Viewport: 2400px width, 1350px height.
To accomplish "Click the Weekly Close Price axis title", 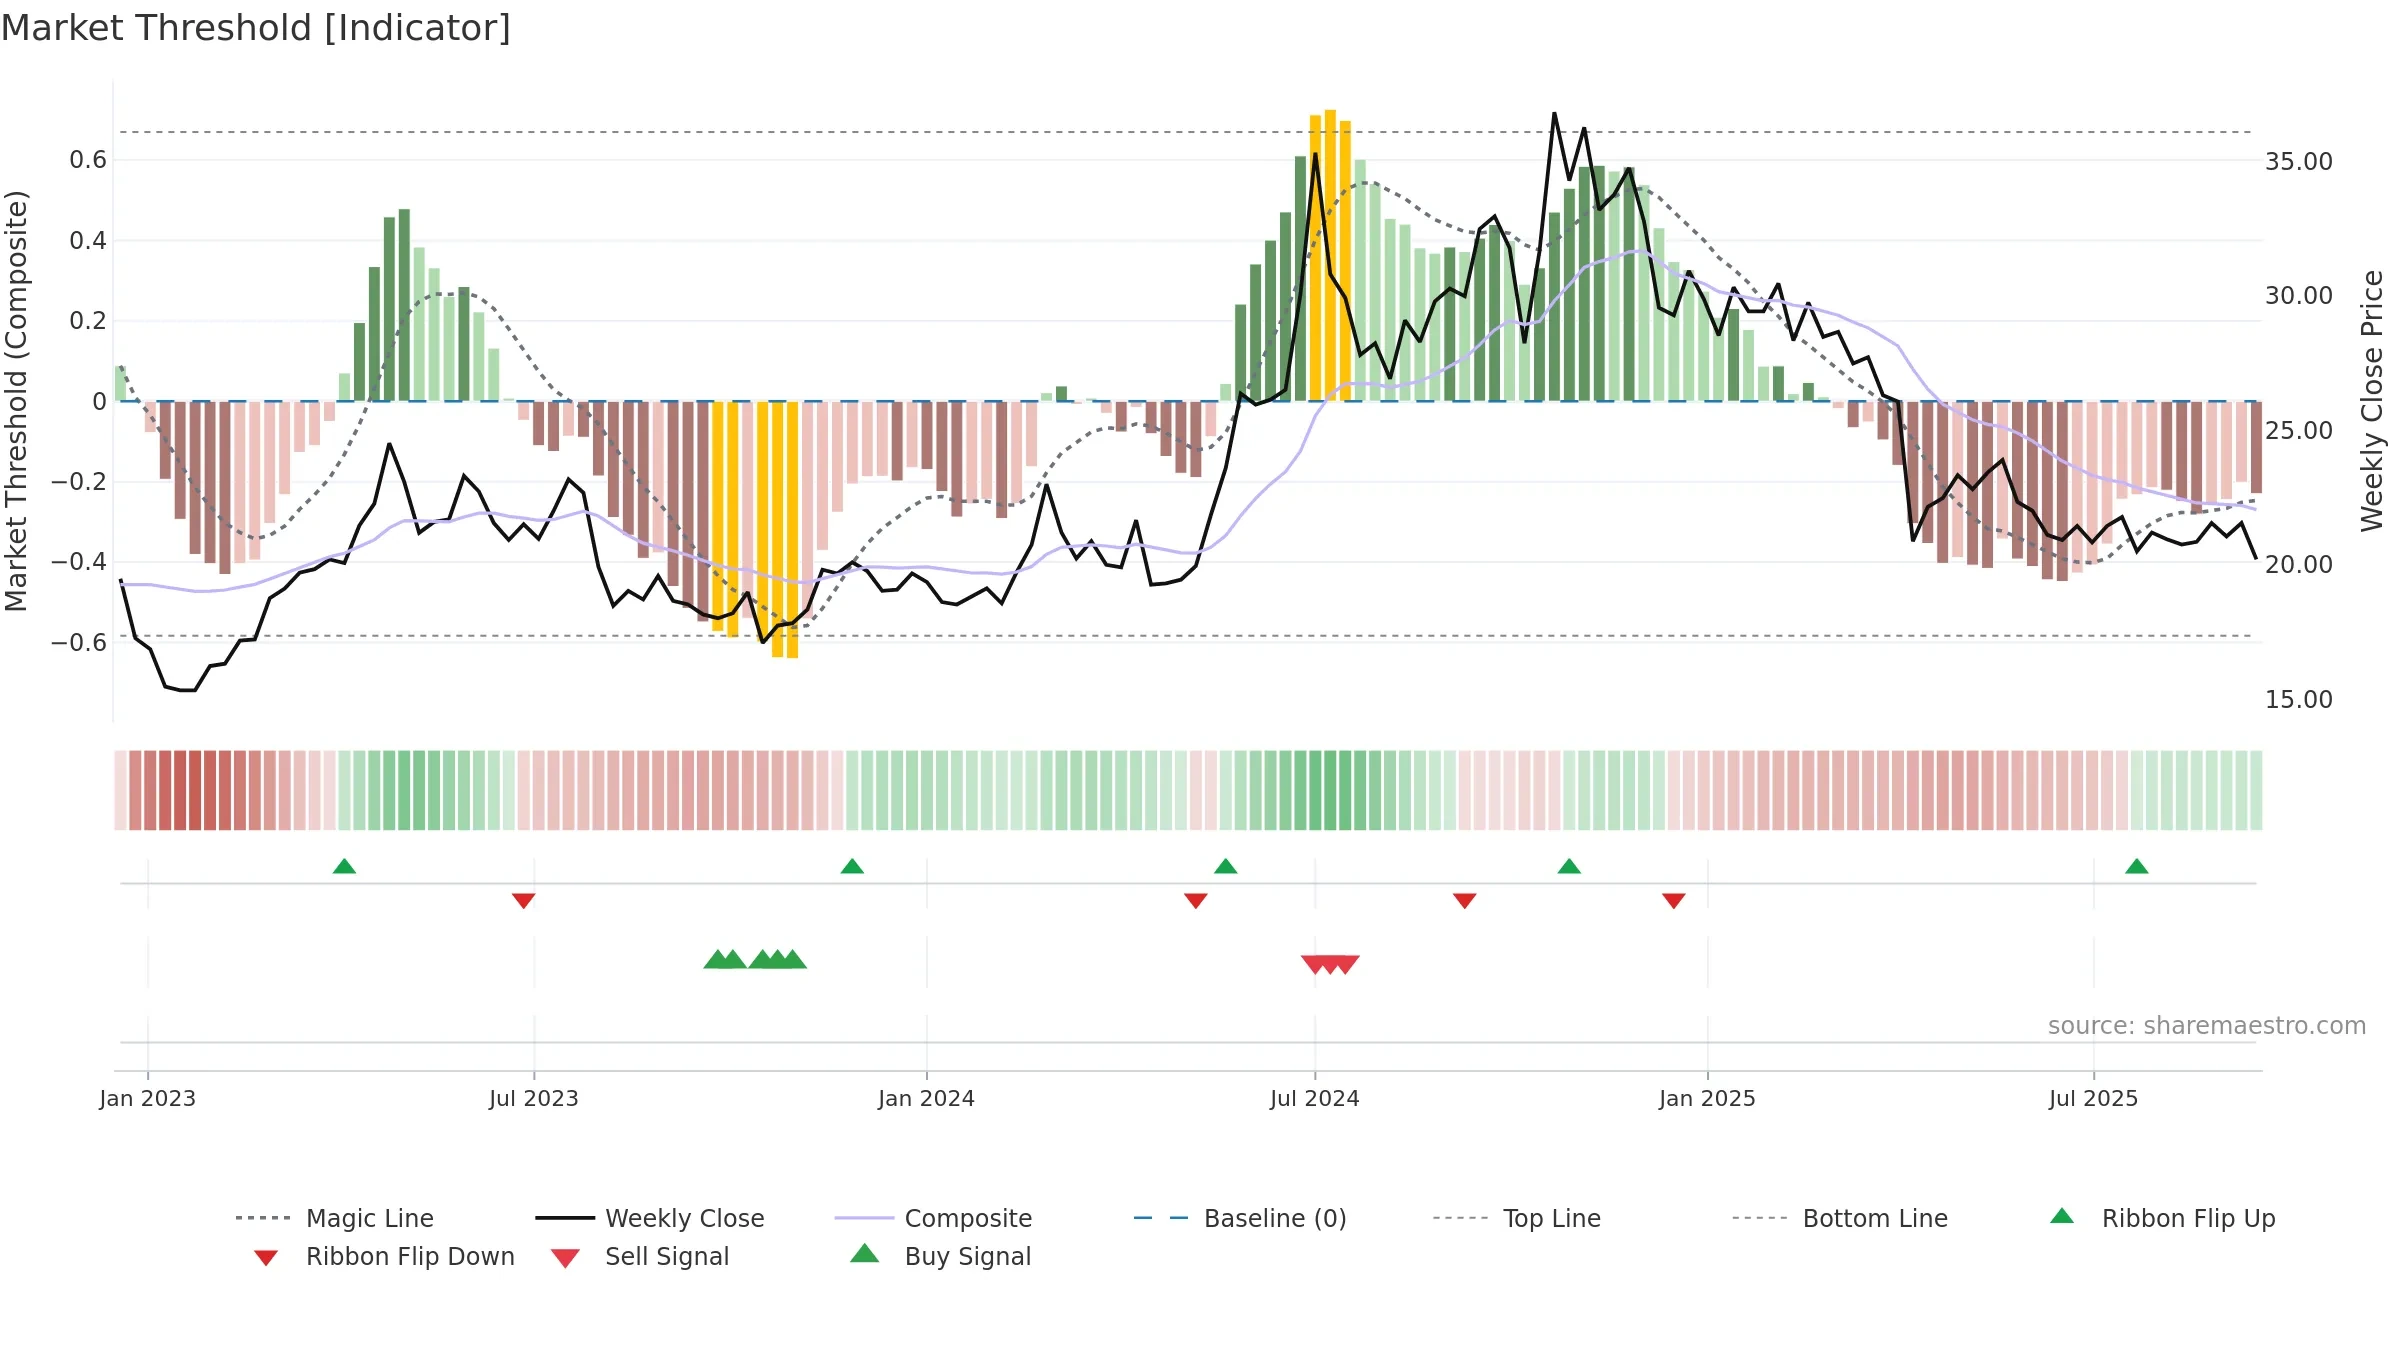I will coord(2372,400).
